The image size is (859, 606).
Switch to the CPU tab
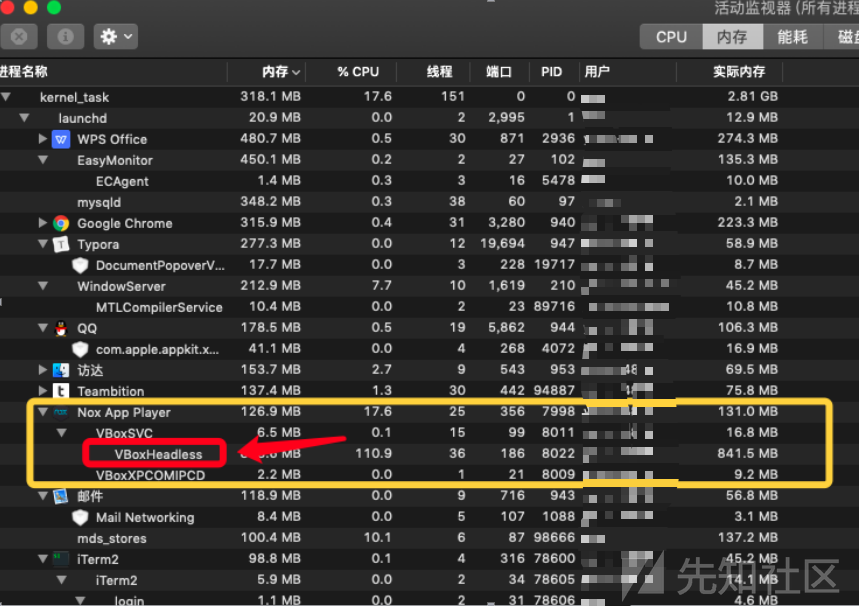point(671,37)
